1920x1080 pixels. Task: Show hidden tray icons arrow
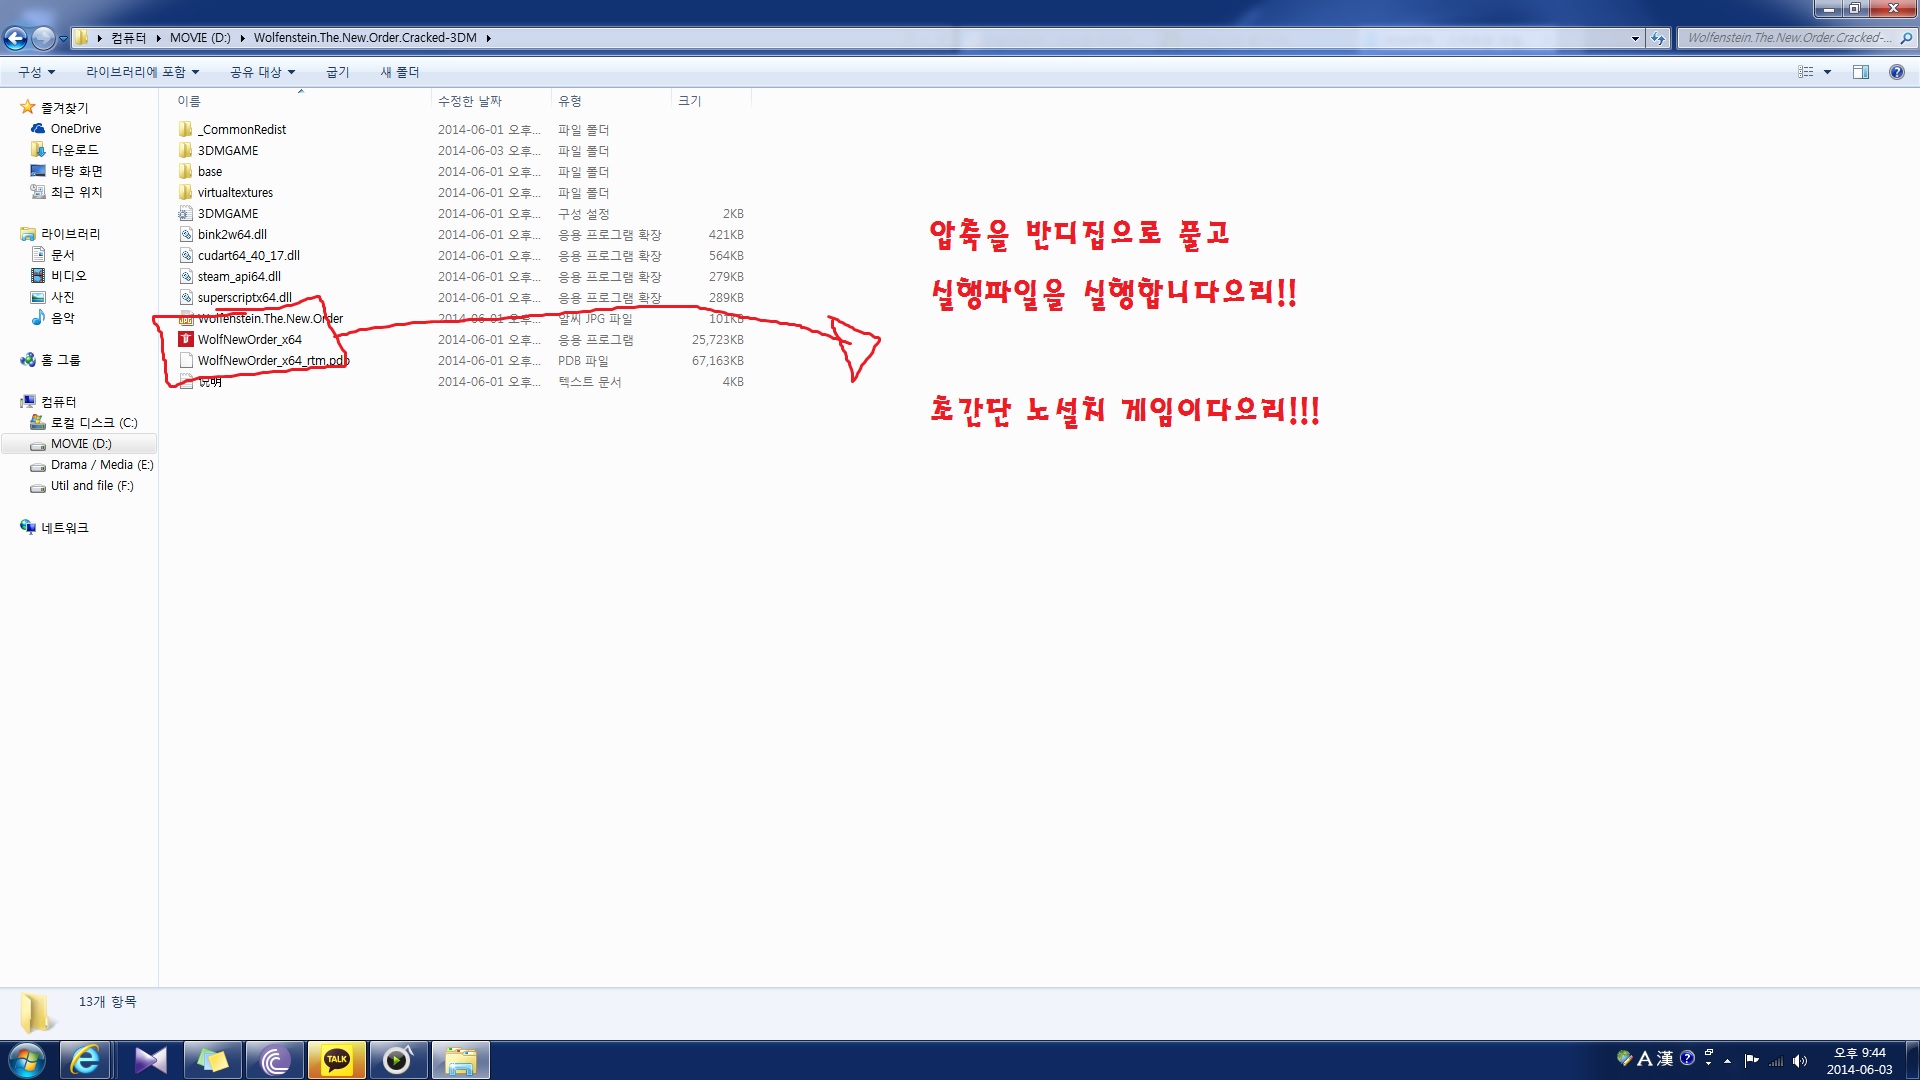1728,1061
